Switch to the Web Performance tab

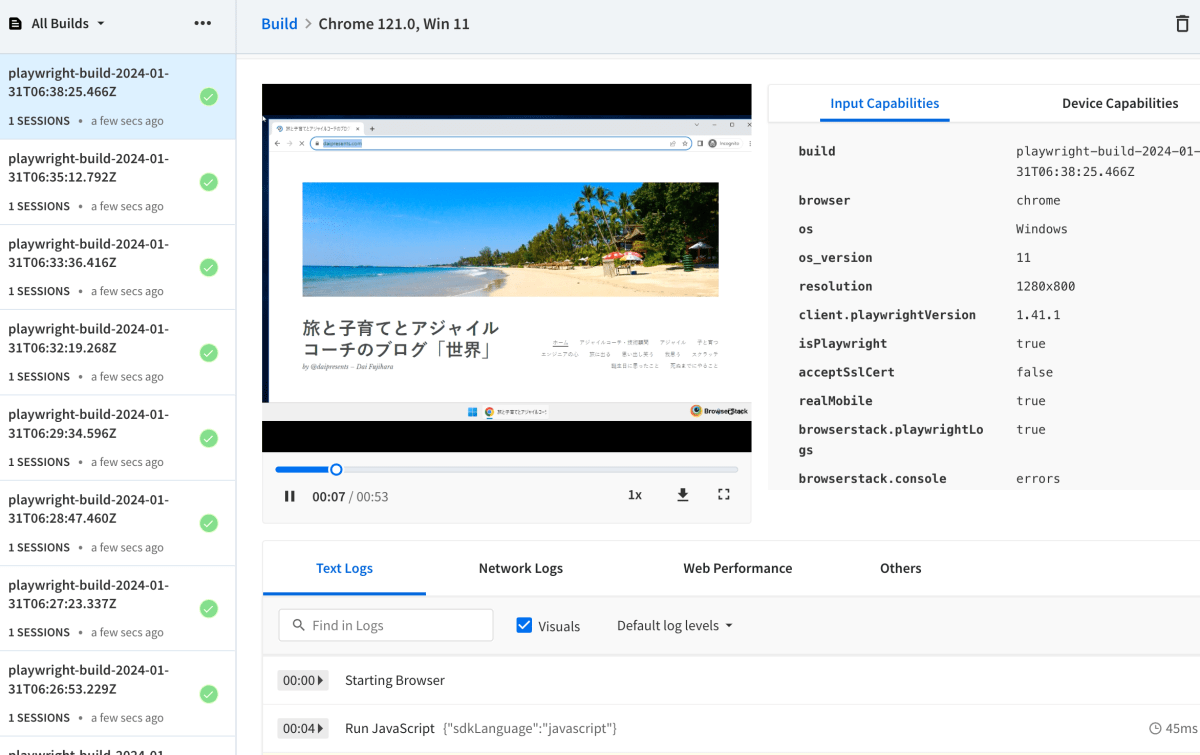click(x=737, y=568)
